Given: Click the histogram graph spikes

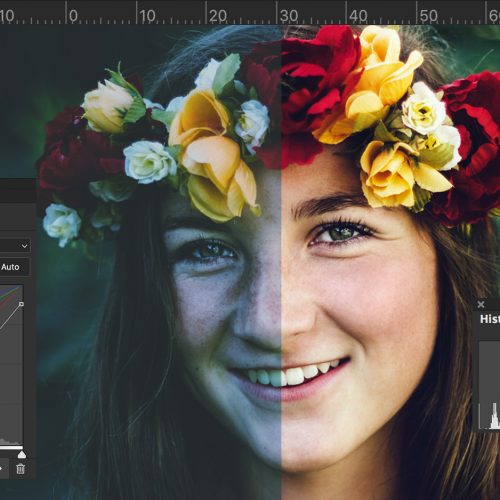Looking at the screenshot, I should point(494,416).
